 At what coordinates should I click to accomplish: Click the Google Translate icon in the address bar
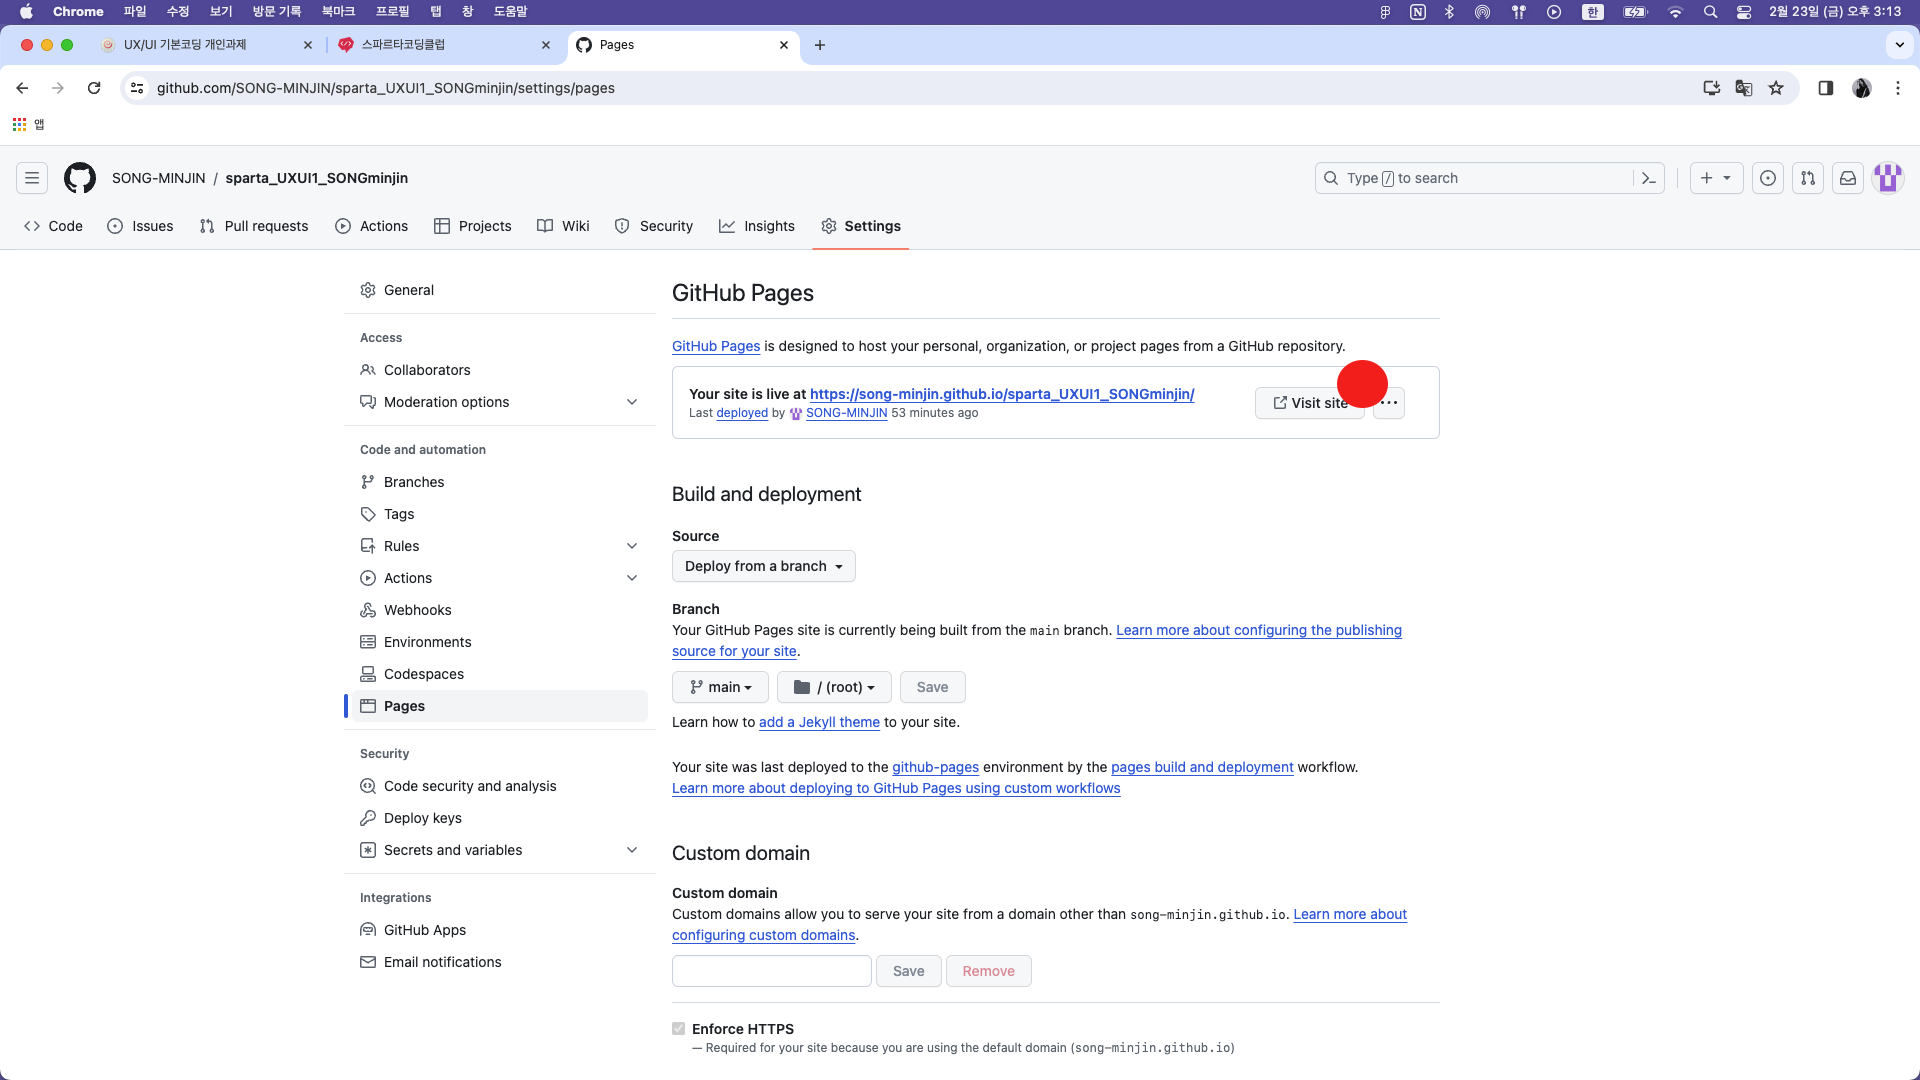pos(1744,88)
